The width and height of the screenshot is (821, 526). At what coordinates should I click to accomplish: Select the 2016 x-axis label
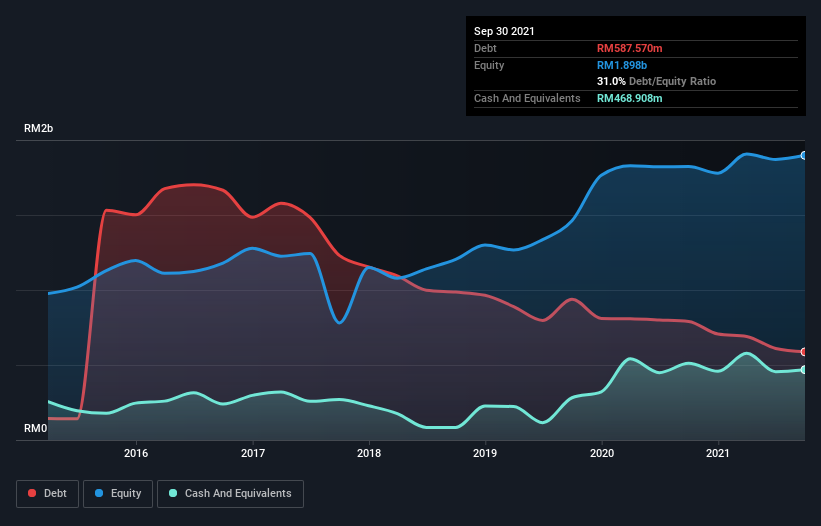click(136, 453)
